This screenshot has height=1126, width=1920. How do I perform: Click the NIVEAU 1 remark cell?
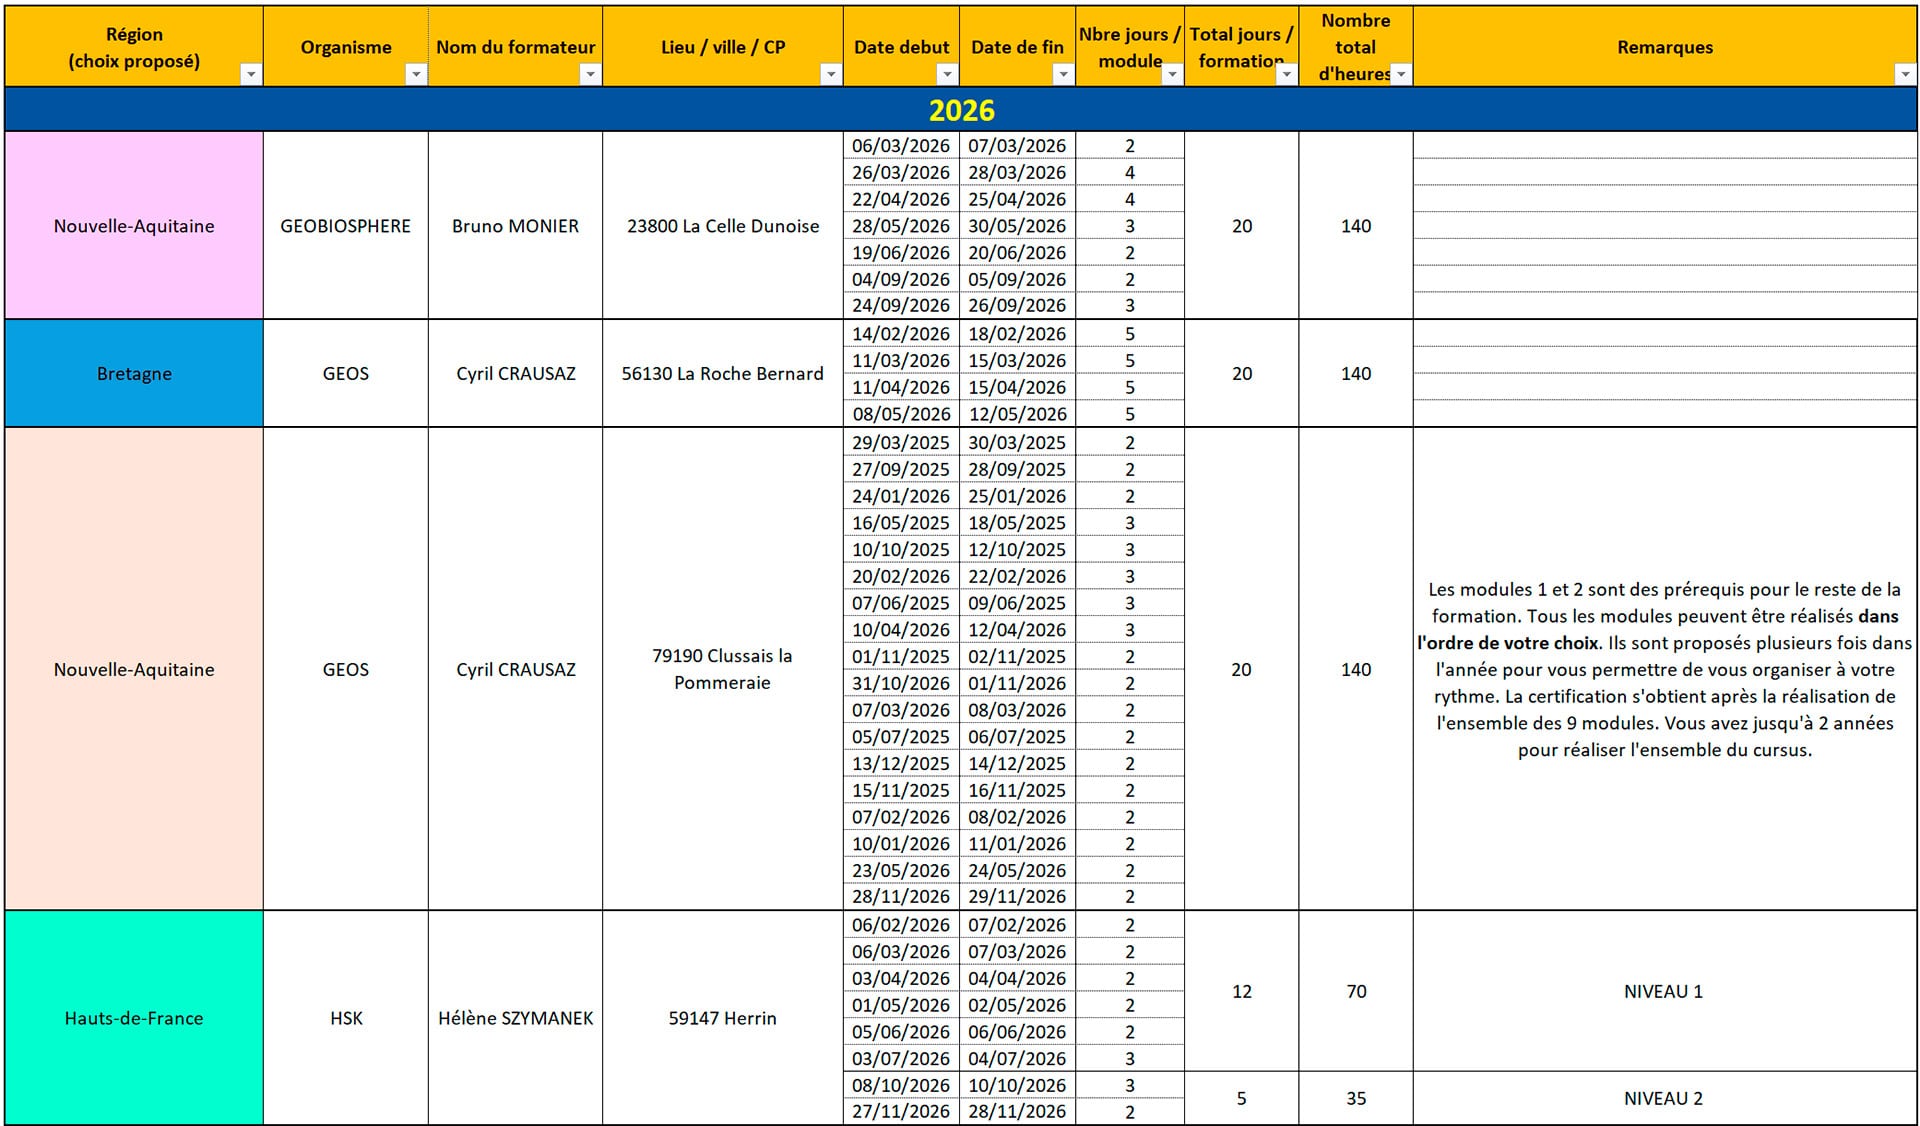click(x=1663, y=991)
